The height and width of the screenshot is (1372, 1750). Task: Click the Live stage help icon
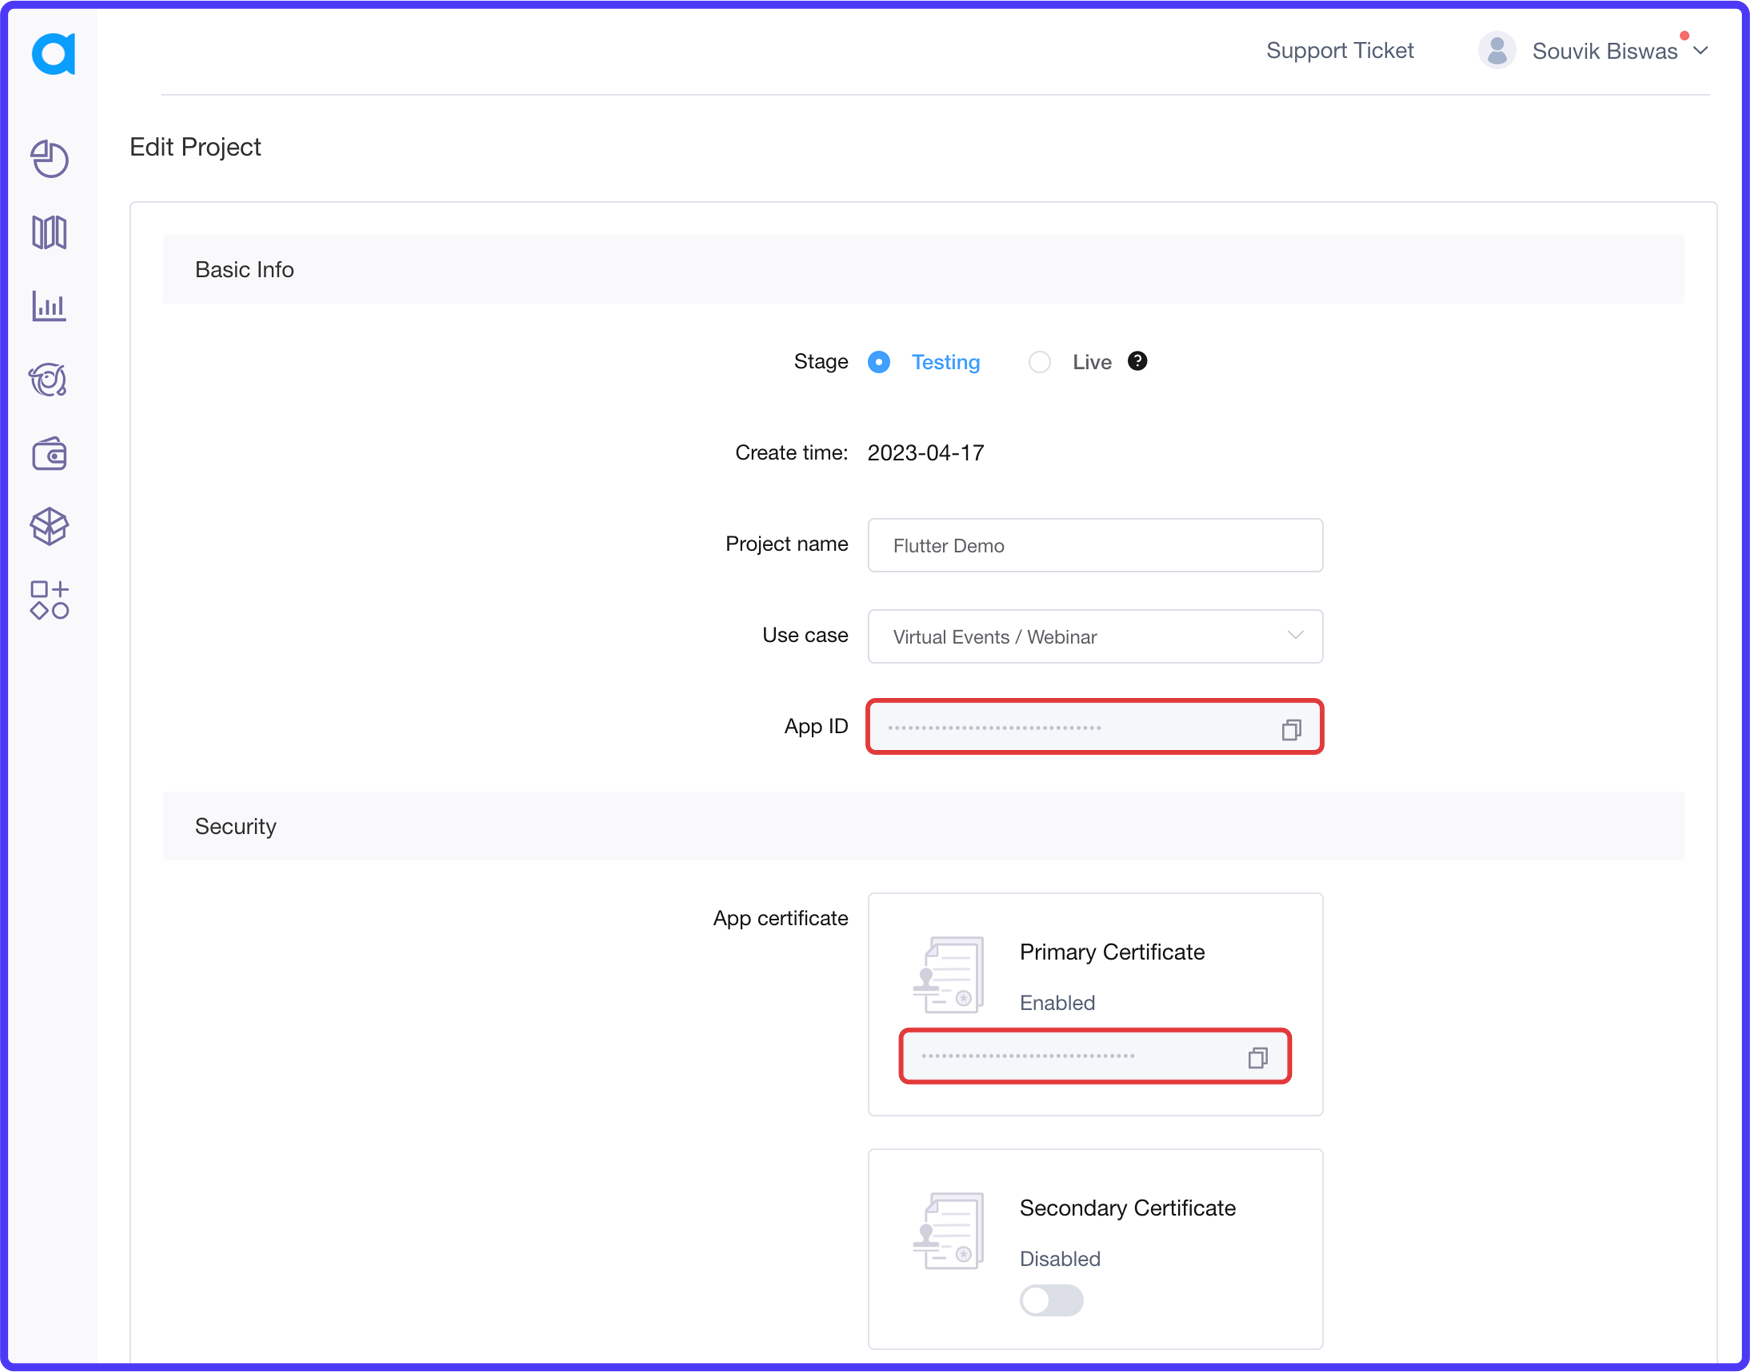1137,361
